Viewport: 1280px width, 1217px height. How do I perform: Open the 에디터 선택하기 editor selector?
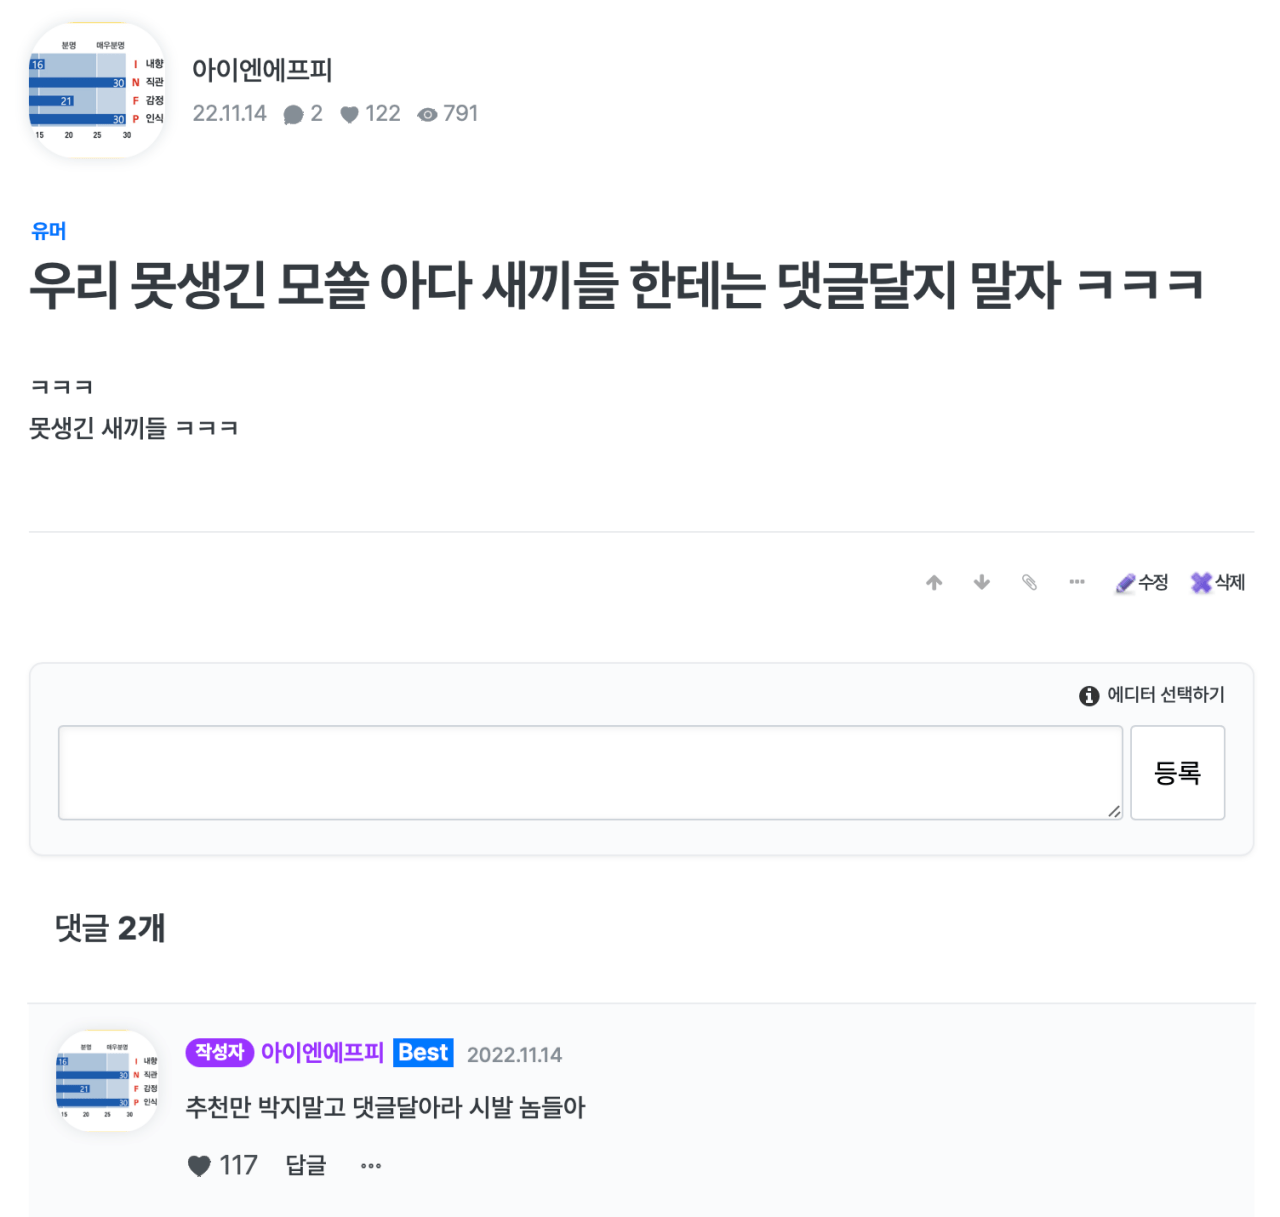(x=1167, y=695)
